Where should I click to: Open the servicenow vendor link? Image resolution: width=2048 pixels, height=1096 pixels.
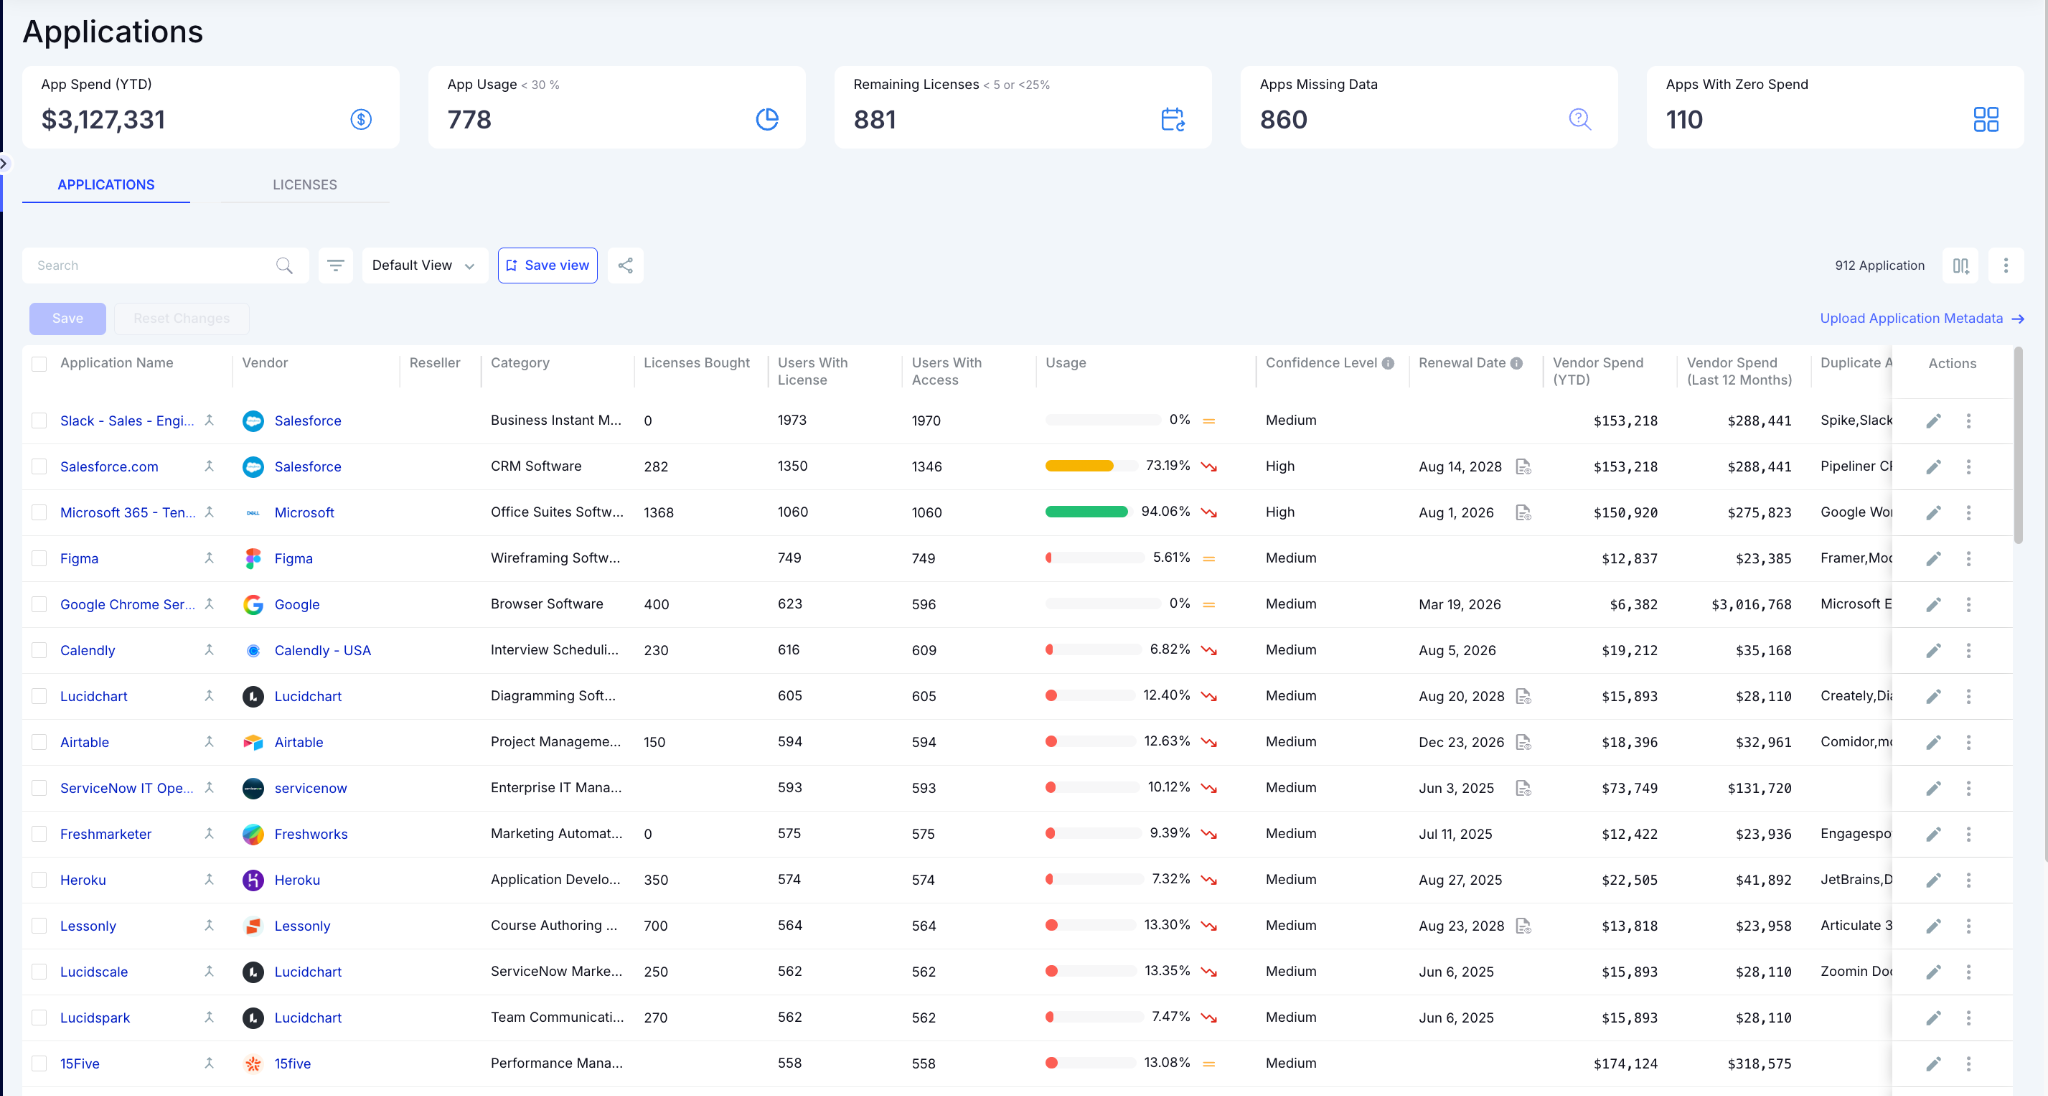pyautogui.click(x=311, y=788)
